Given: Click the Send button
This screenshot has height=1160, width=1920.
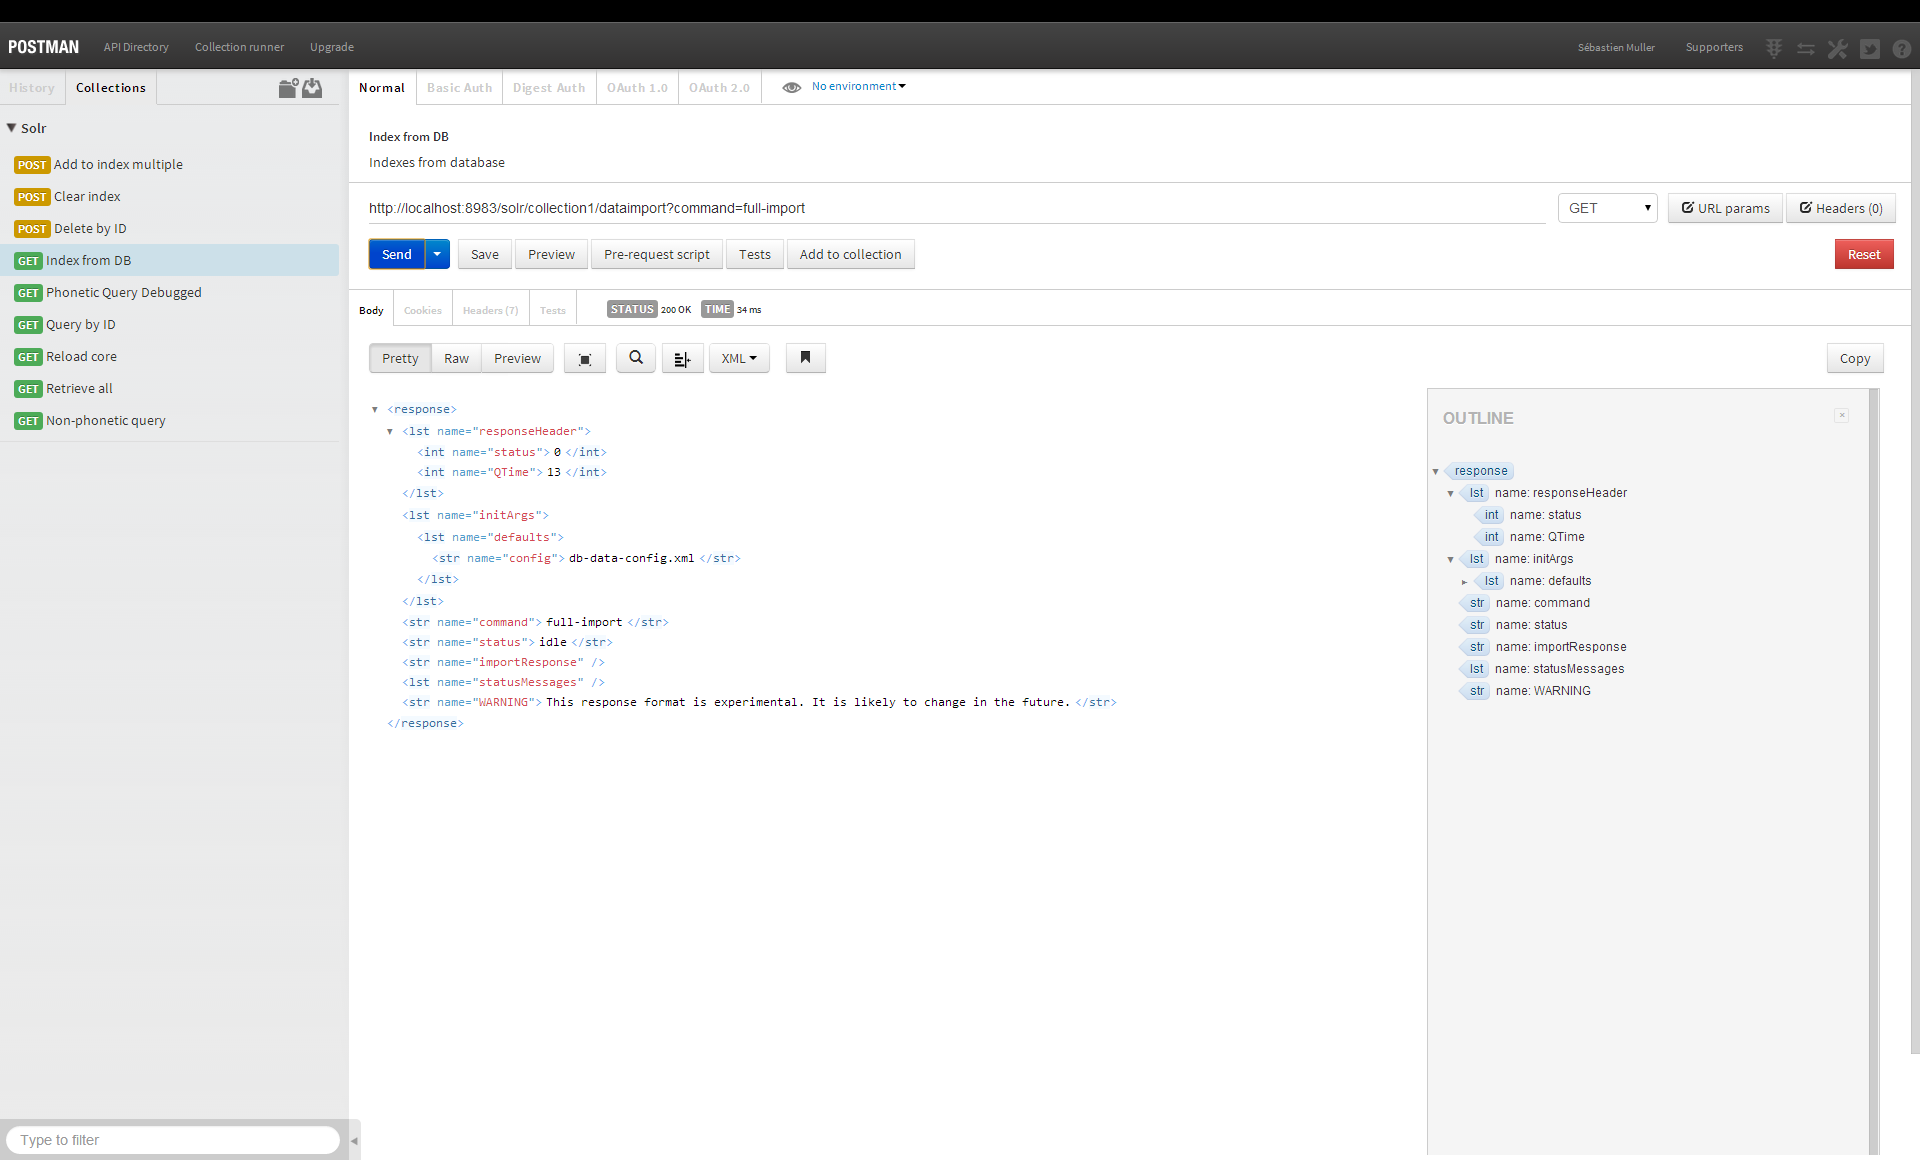Looking at the screenshot, I should pyautogui.click(x=397, y=254).
